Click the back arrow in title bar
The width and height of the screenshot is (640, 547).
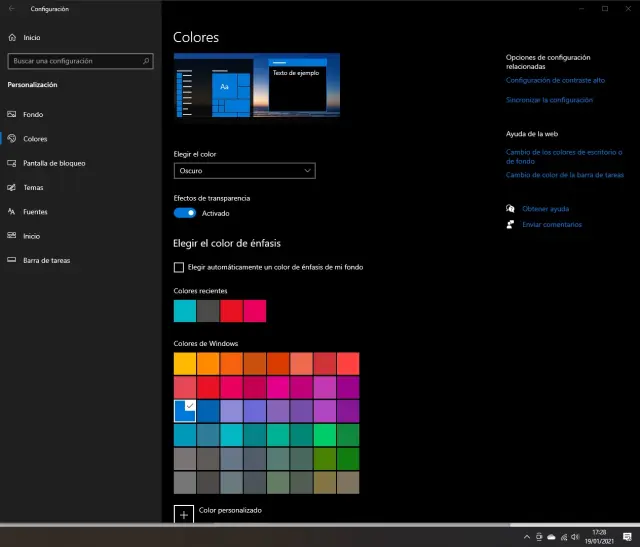click(x=12, y=8)
